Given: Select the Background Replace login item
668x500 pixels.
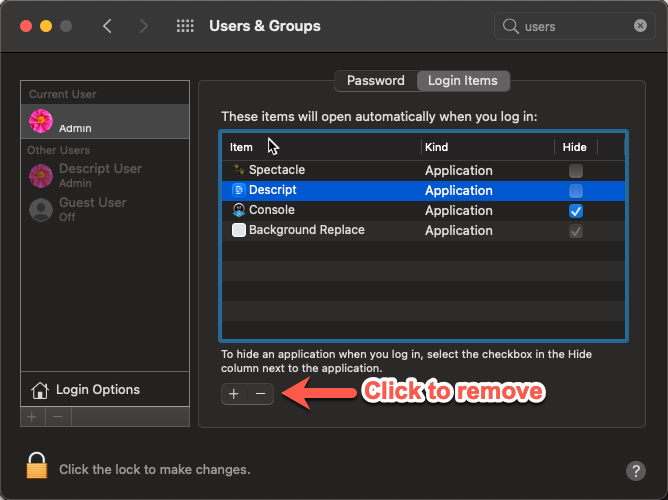Looking at the screenshot, I should pos(423,230).
